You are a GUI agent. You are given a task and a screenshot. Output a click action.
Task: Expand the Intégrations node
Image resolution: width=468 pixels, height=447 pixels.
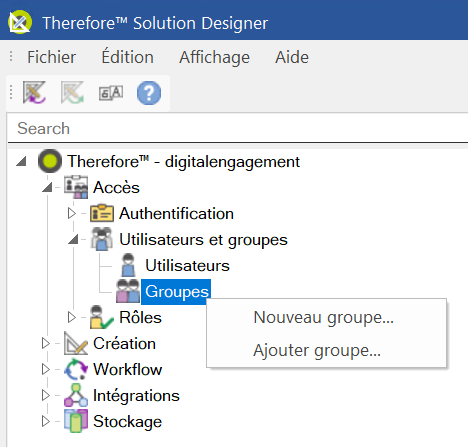tap(46, 395)
